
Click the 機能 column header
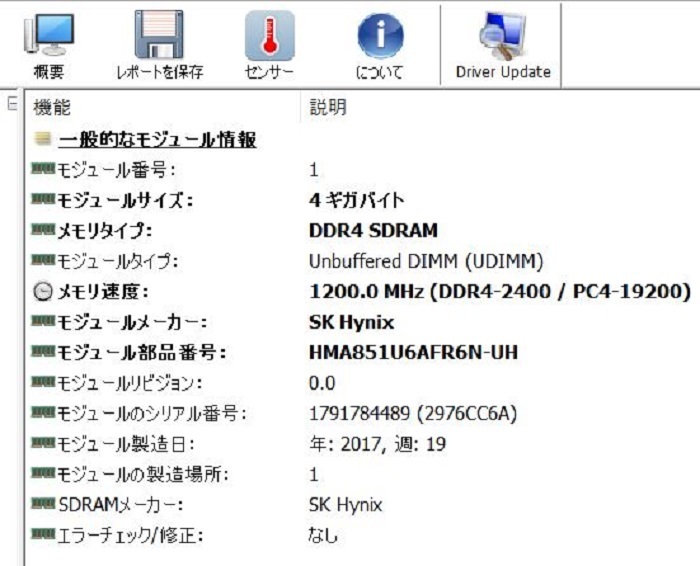52,107
